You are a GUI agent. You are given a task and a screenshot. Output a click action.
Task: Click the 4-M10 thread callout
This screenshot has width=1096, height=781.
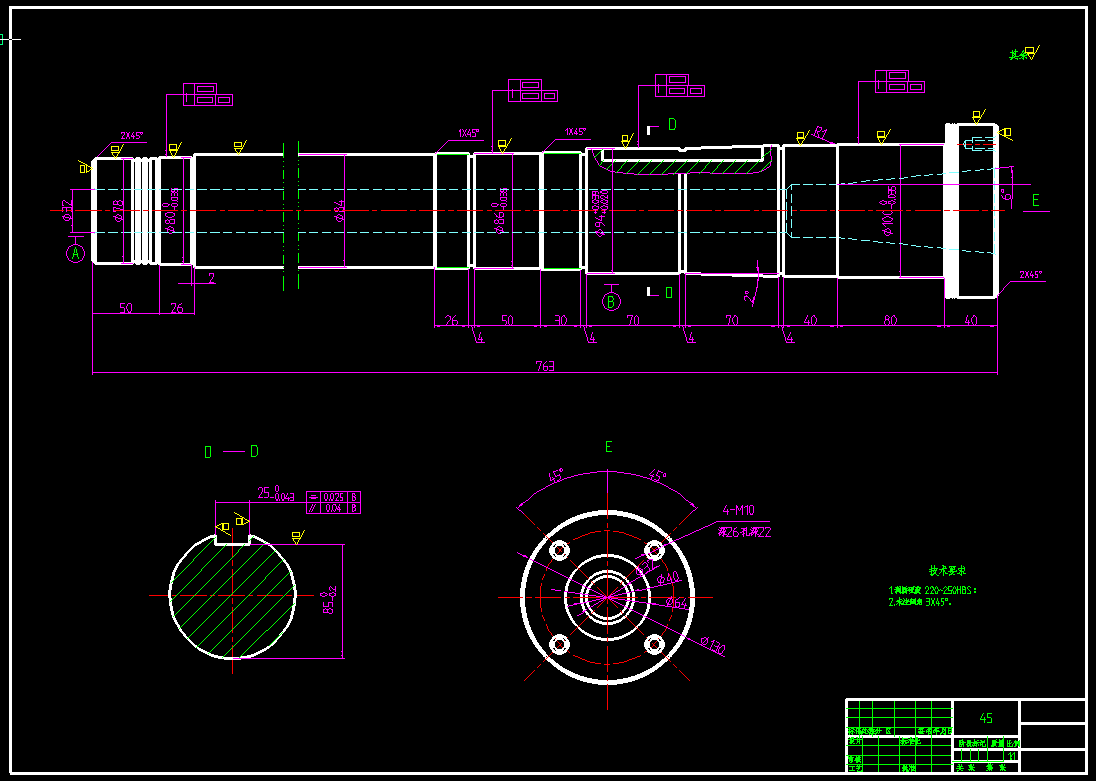click(738, 509)
